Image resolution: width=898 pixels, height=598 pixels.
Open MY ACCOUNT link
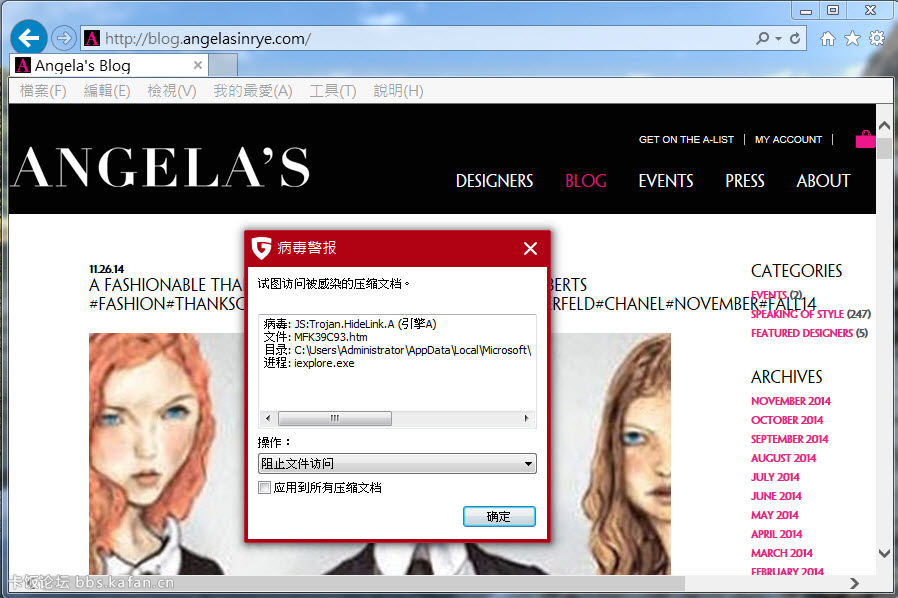point(788,139)
